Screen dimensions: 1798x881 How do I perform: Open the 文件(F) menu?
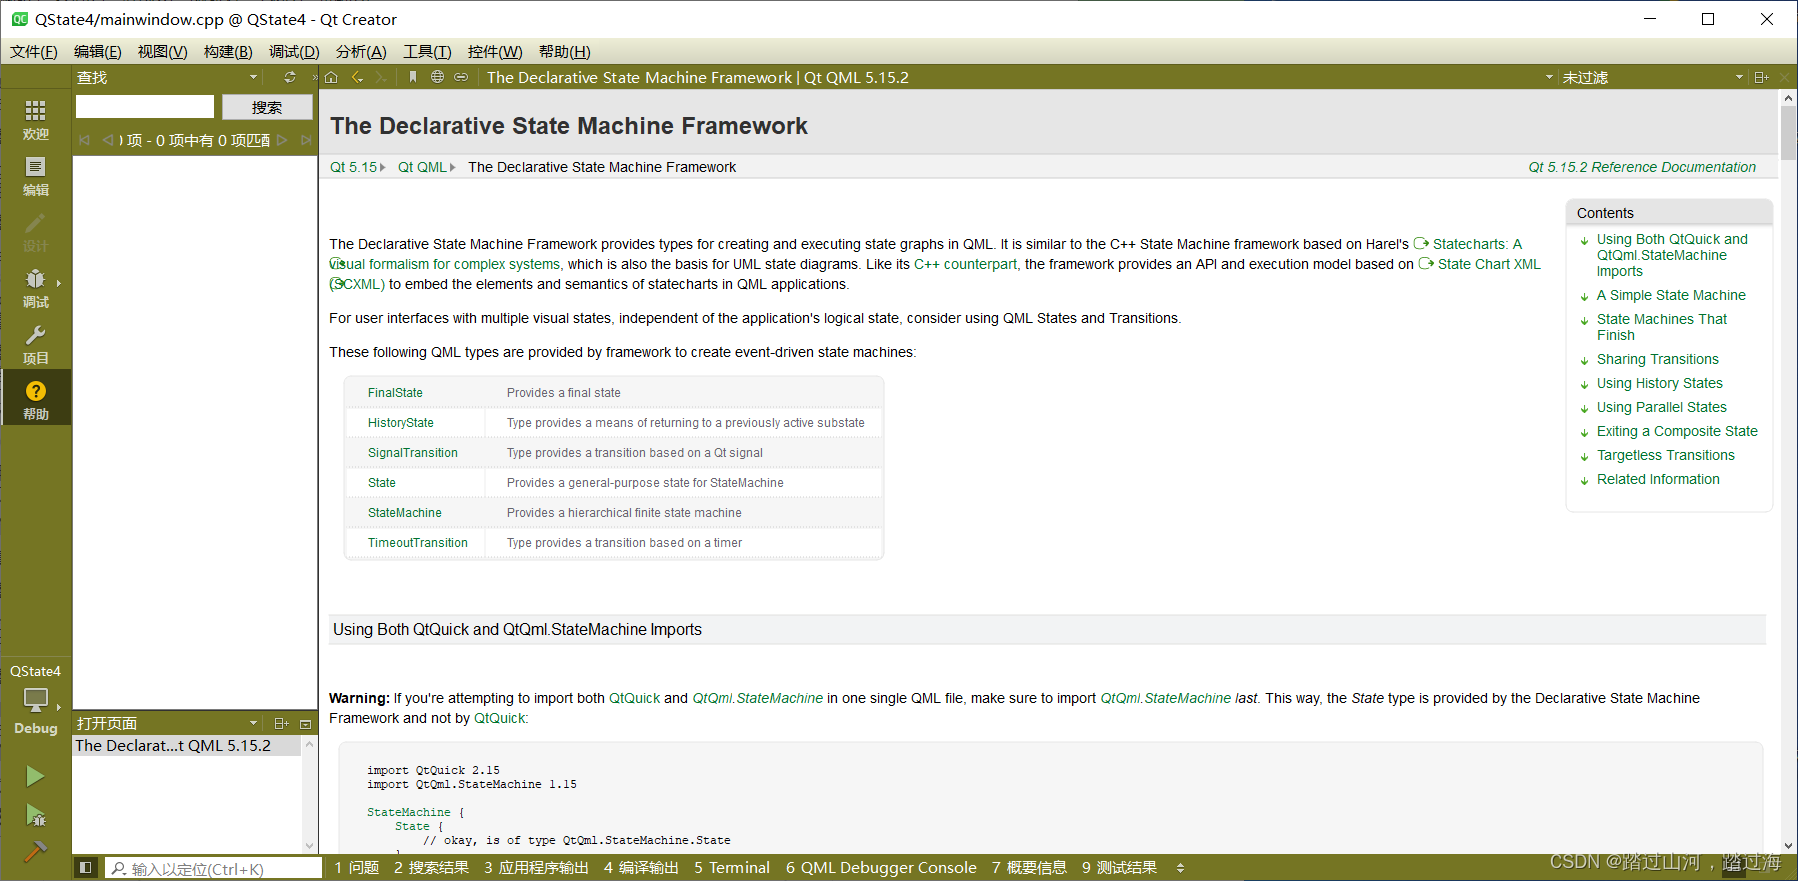tap(33, 51)
